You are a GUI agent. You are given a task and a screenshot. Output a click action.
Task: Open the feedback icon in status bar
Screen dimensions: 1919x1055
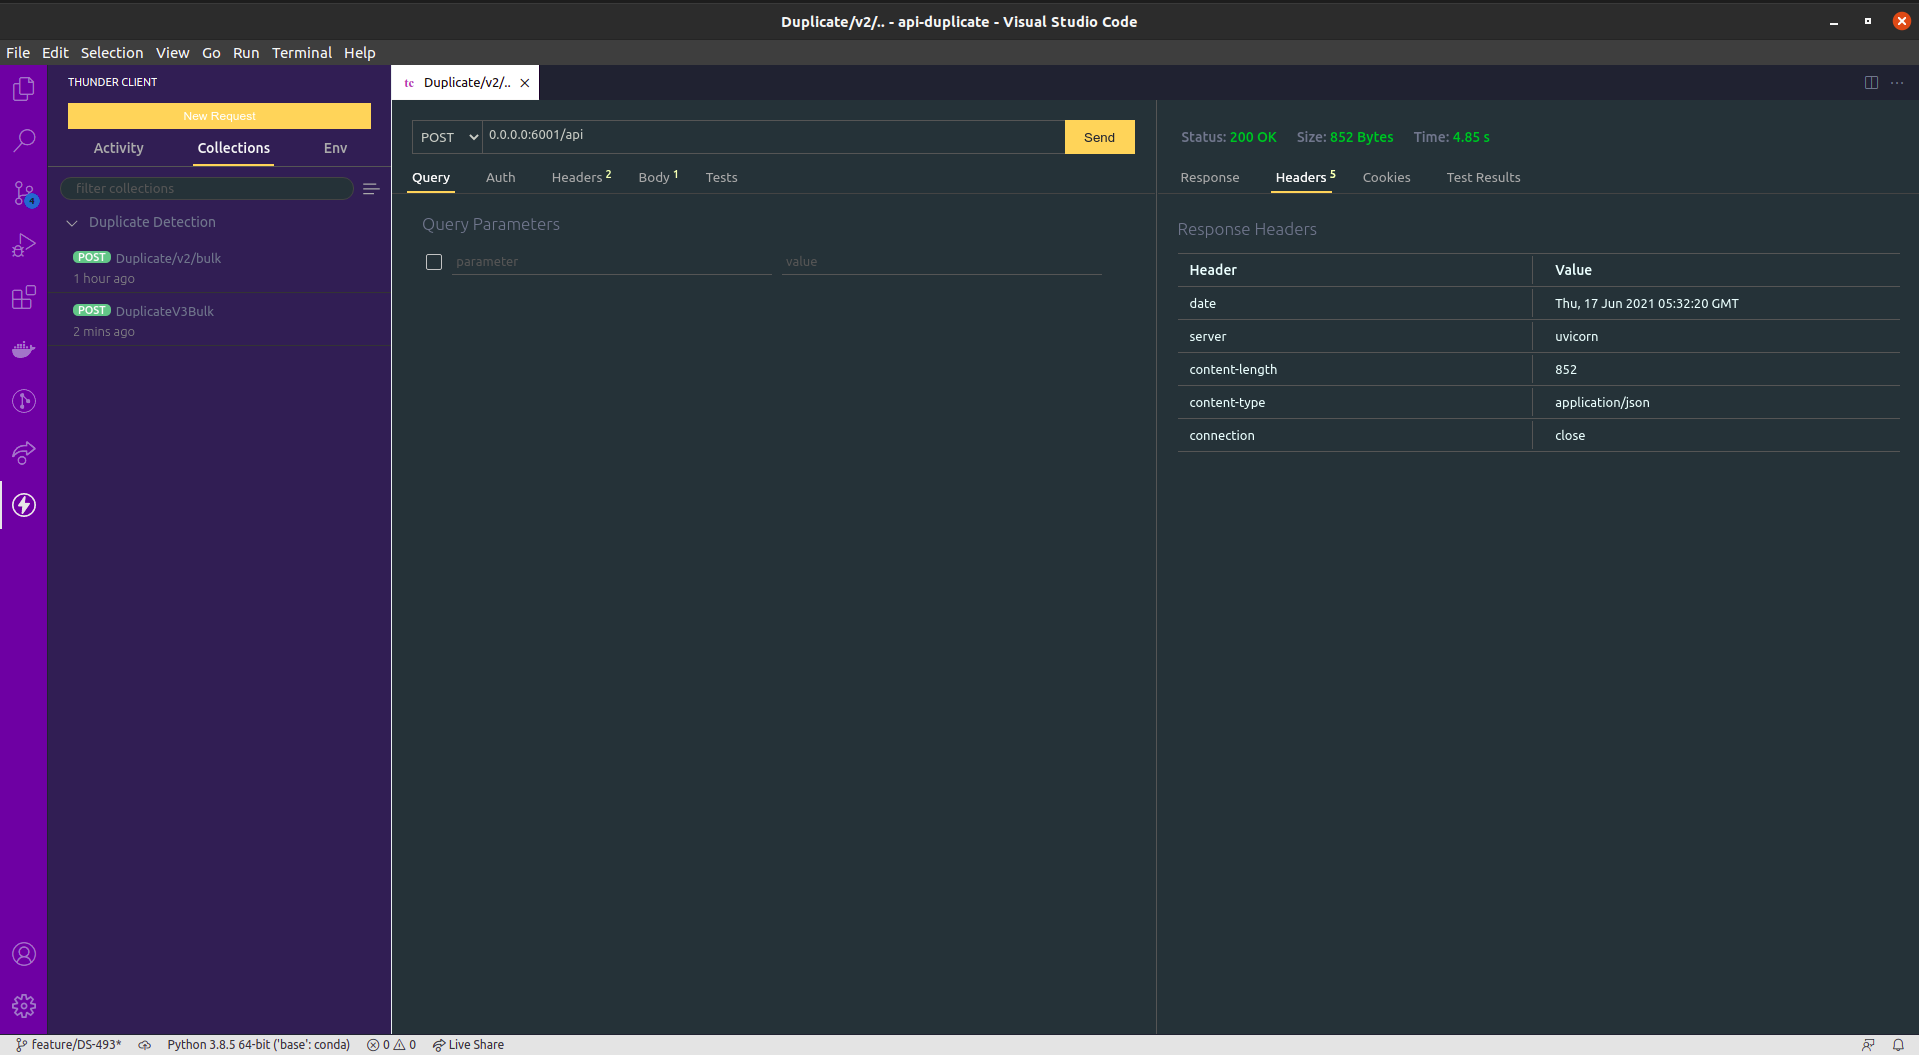click(x=1868, y=1045)
